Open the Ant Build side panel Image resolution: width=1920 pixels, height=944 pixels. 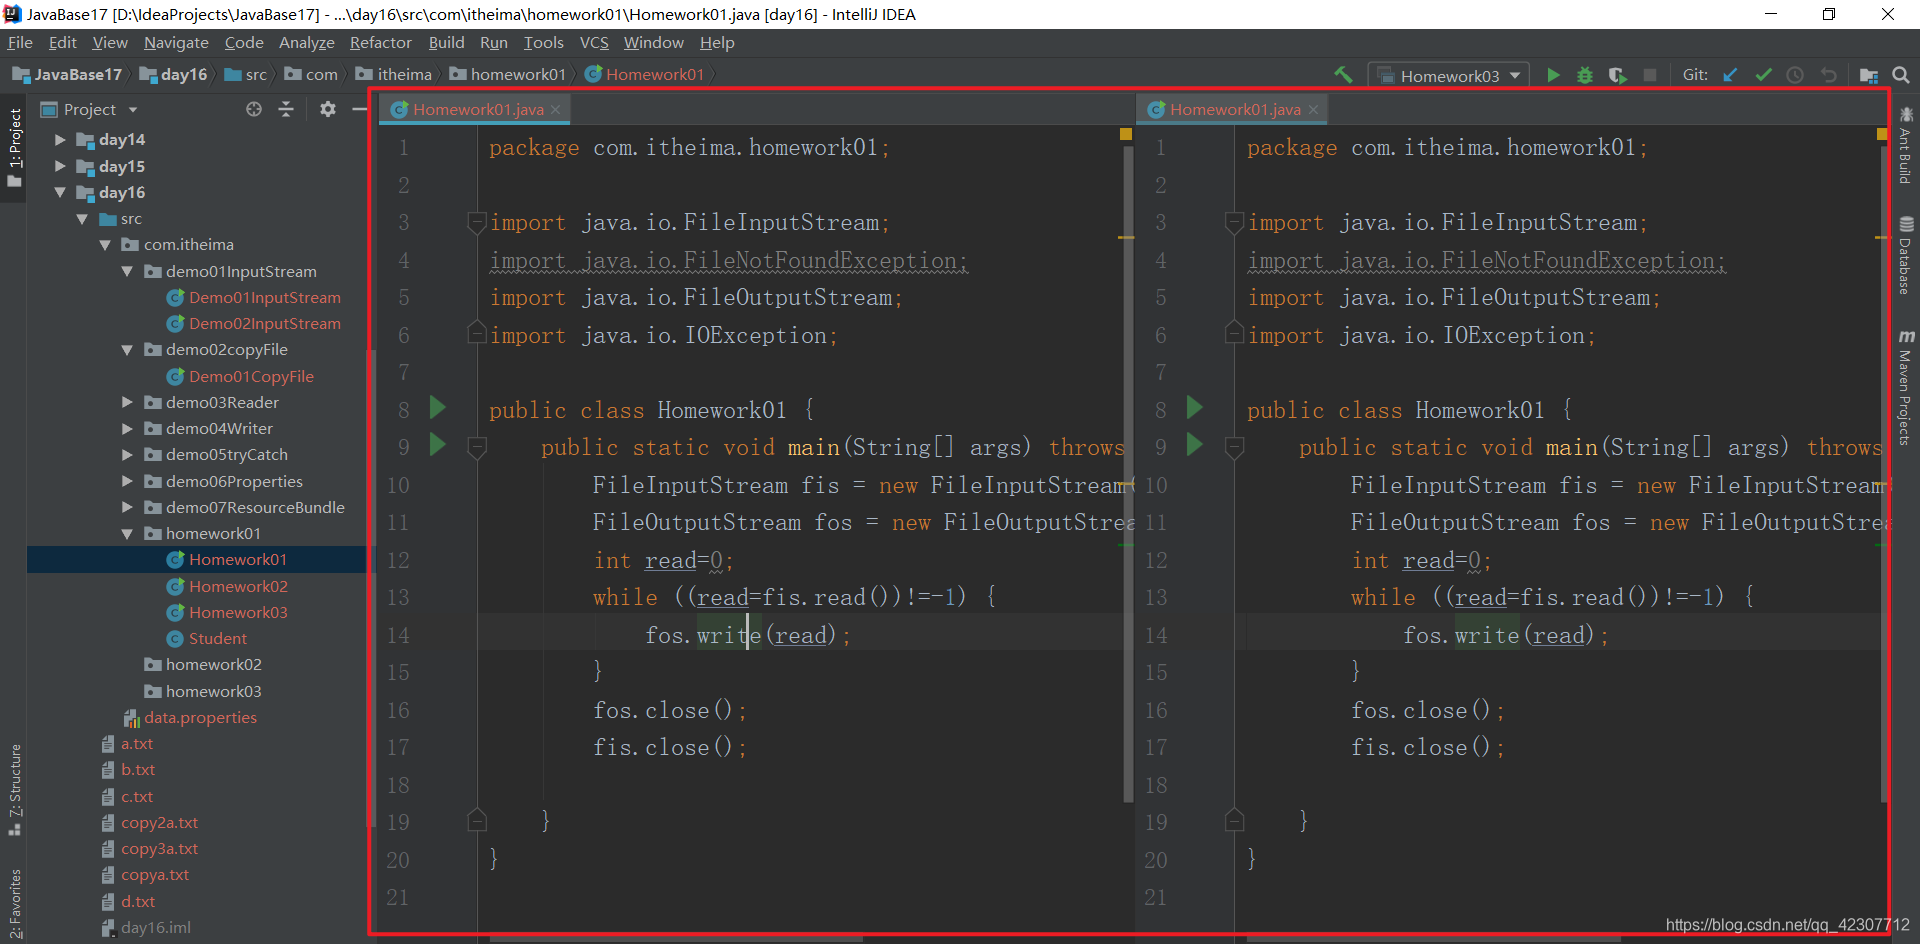[x=1906, y=146]
